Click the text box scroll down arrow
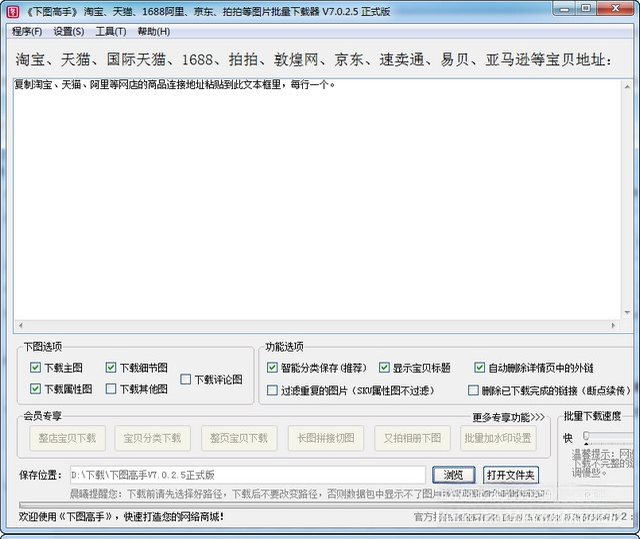This screenshot has height=539, width=640. (627, 313)
